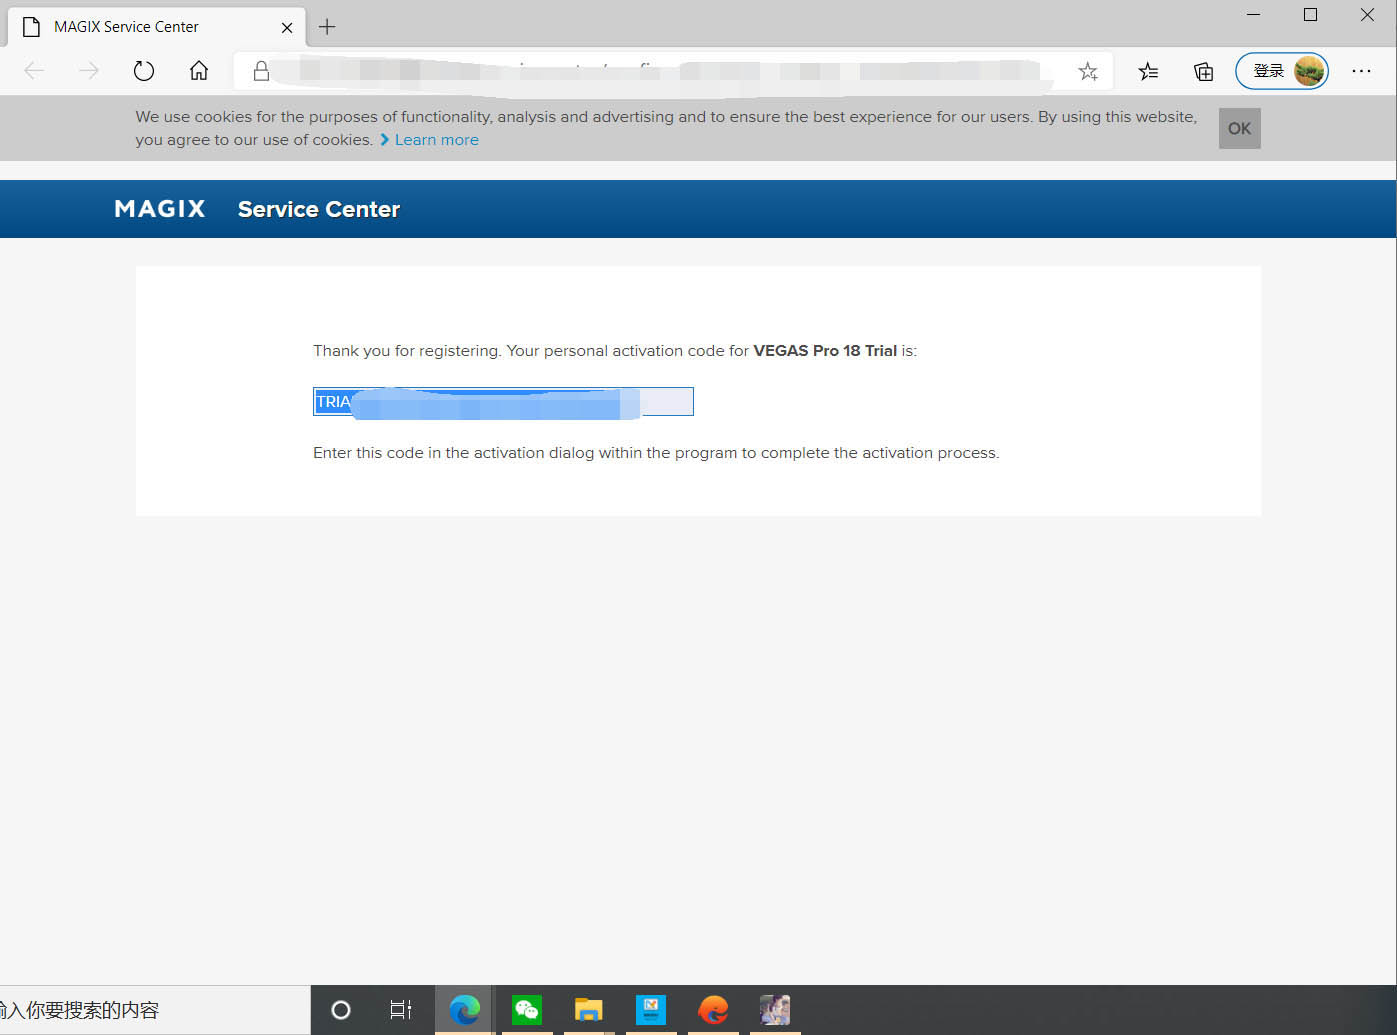Open the photo app icon on taskbar
This screenshot has height=1035, width=1397.
click(x=775, y=1010)
